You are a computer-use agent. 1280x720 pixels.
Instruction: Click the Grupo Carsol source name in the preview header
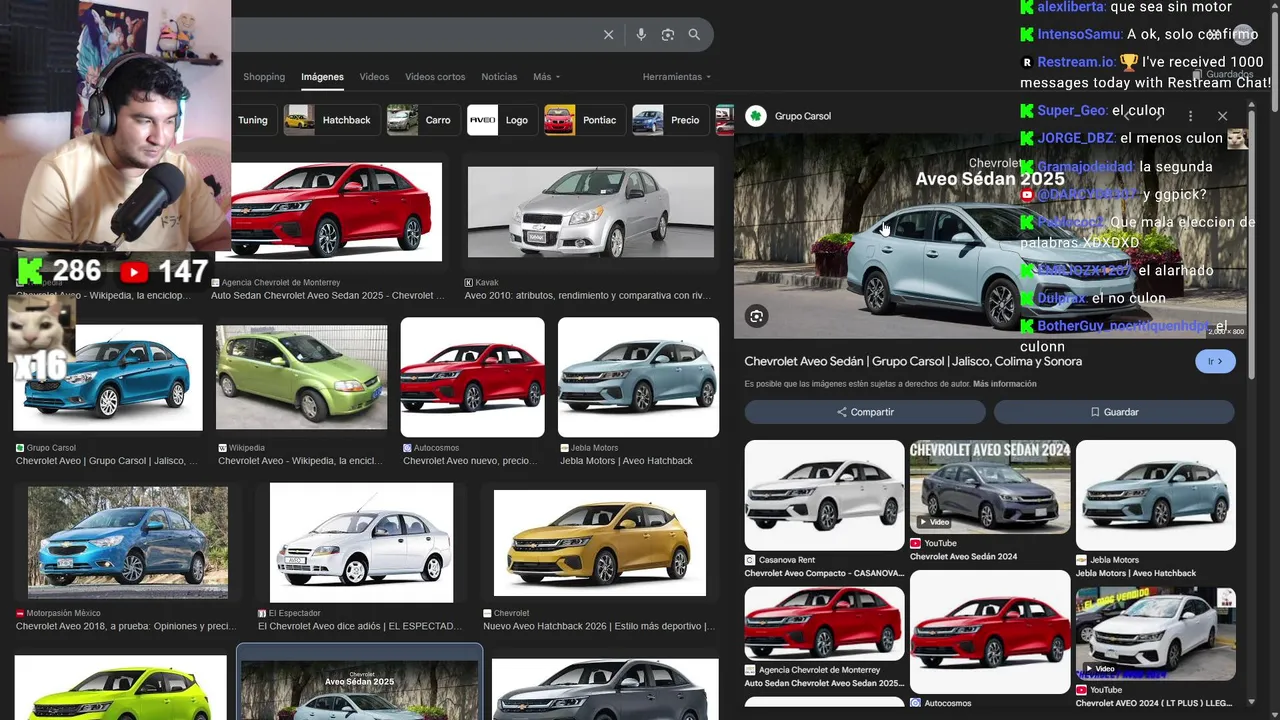click(x=802, y=116)
